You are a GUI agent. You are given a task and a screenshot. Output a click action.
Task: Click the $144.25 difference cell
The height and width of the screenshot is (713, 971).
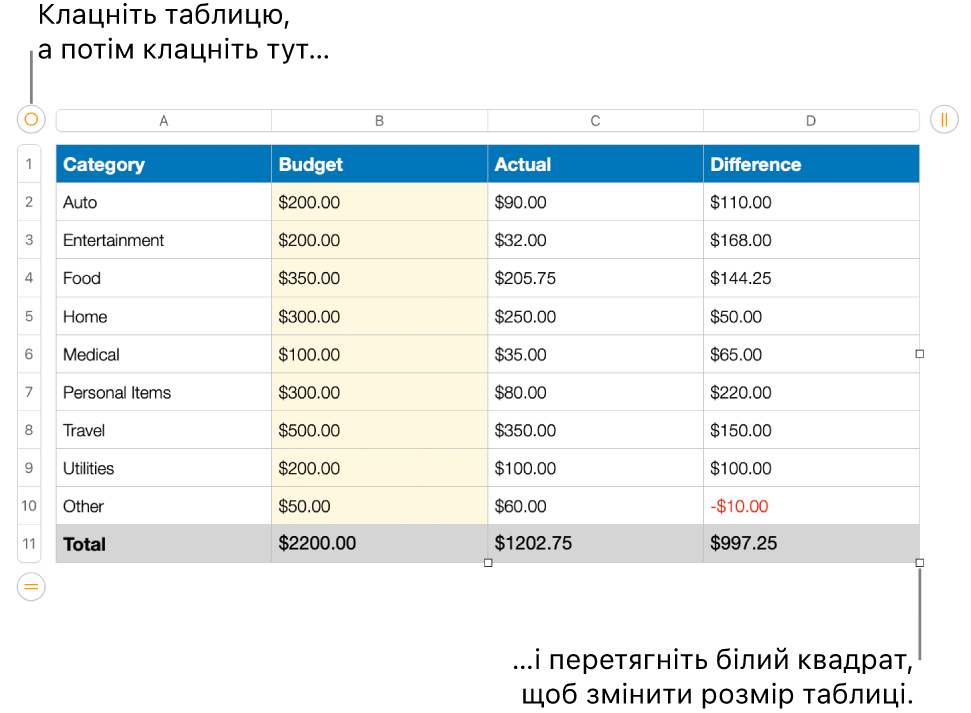coord(811,278)
